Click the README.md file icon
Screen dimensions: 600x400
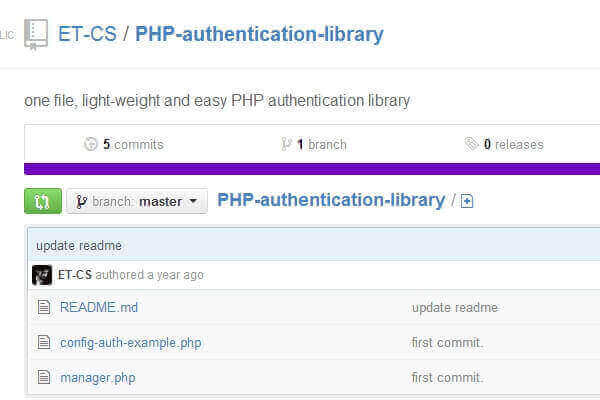pos(43,307)
